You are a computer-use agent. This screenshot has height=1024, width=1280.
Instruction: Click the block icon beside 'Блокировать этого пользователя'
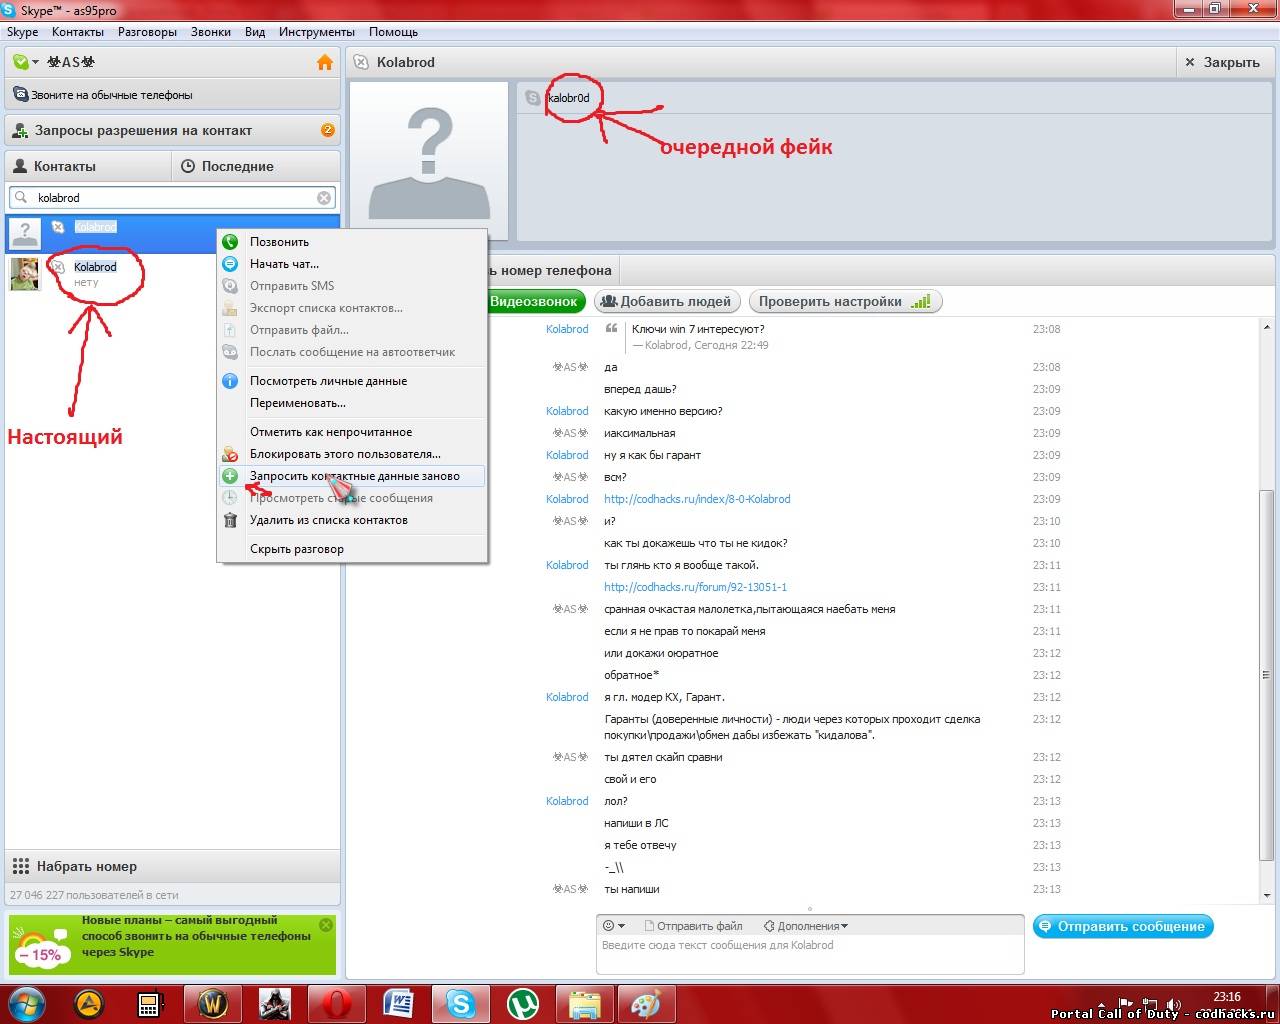tap(230, 454)
